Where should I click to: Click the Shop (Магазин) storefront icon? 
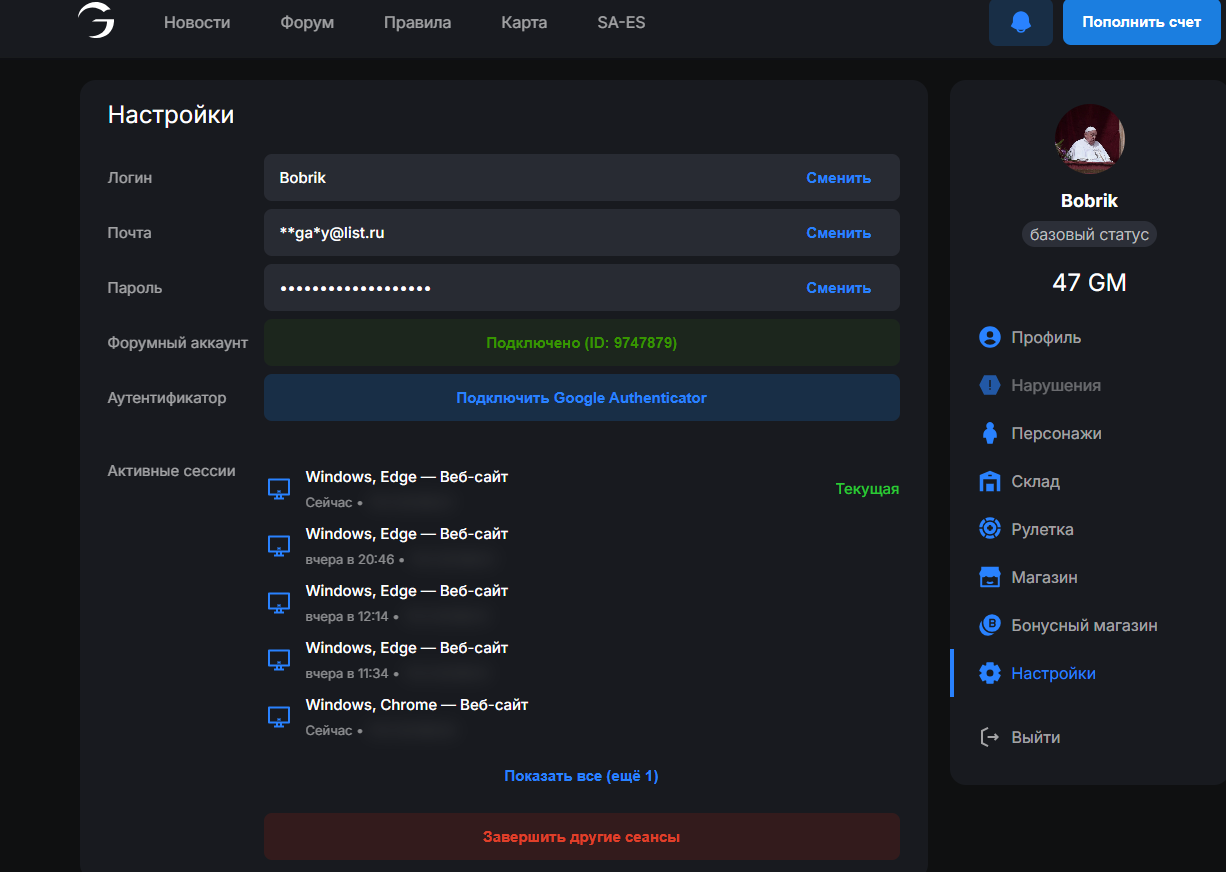(989, 577)
